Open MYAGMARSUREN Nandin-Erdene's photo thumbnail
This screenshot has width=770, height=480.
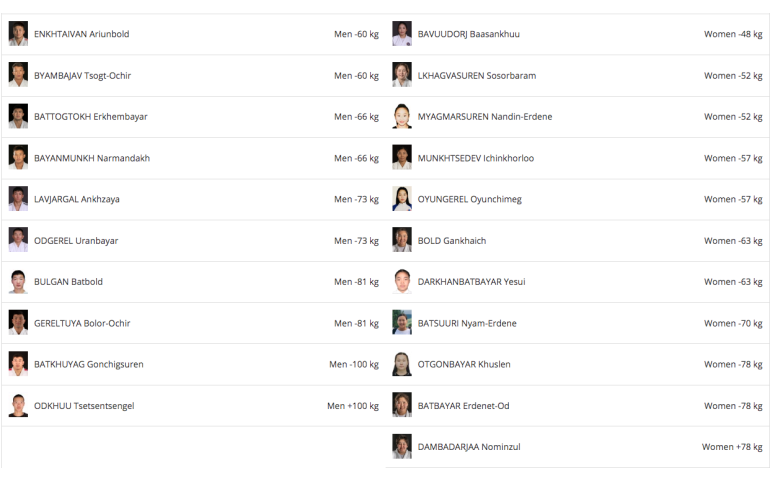point(402,117)
